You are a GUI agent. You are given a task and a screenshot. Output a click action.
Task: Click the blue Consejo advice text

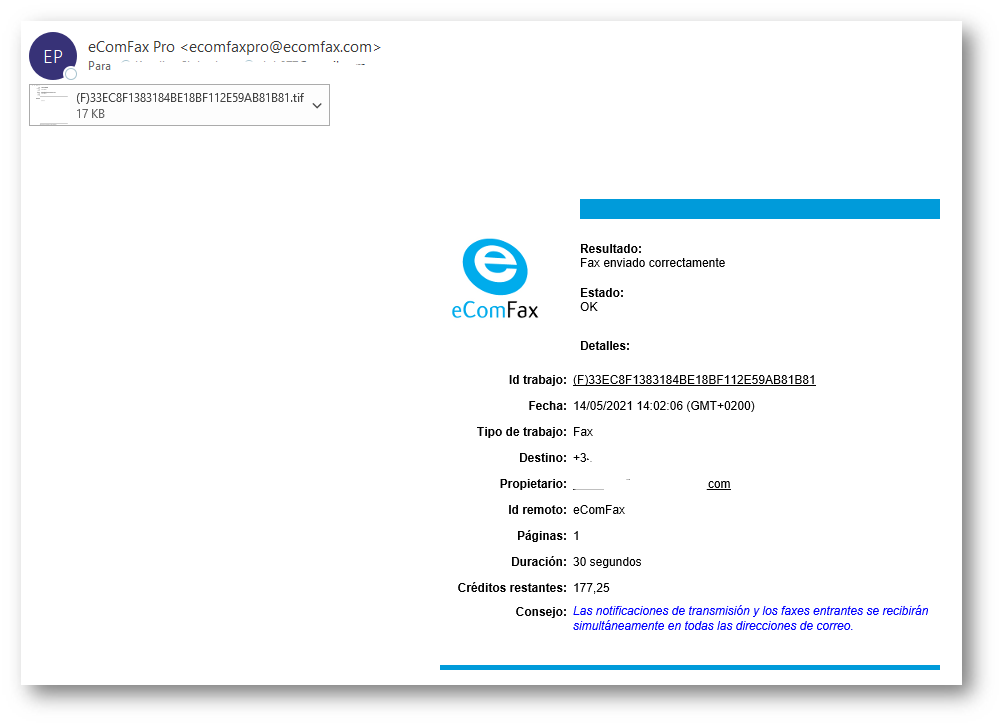(750, 618)
